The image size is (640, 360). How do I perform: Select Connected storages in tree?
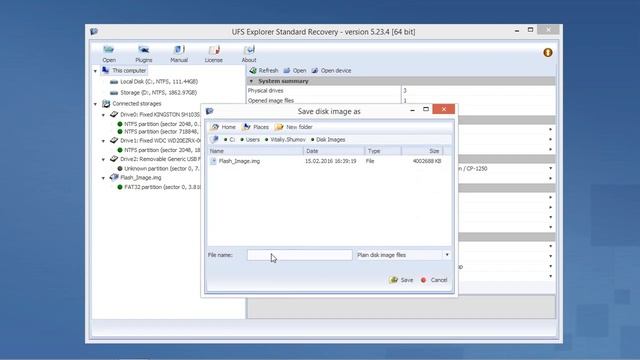point(136,104)
